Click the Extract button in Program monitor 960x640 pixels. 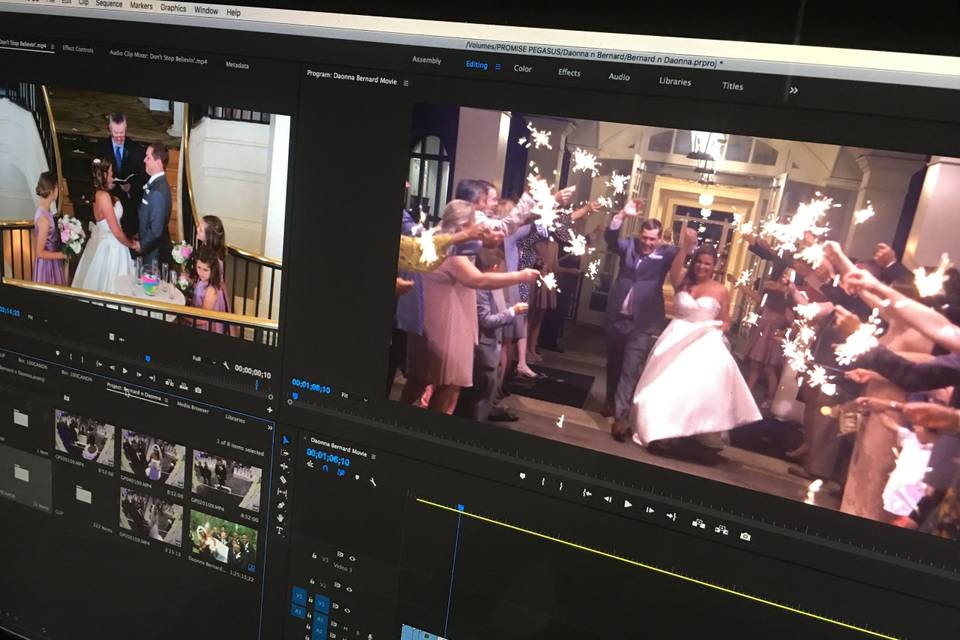(721, 529)
